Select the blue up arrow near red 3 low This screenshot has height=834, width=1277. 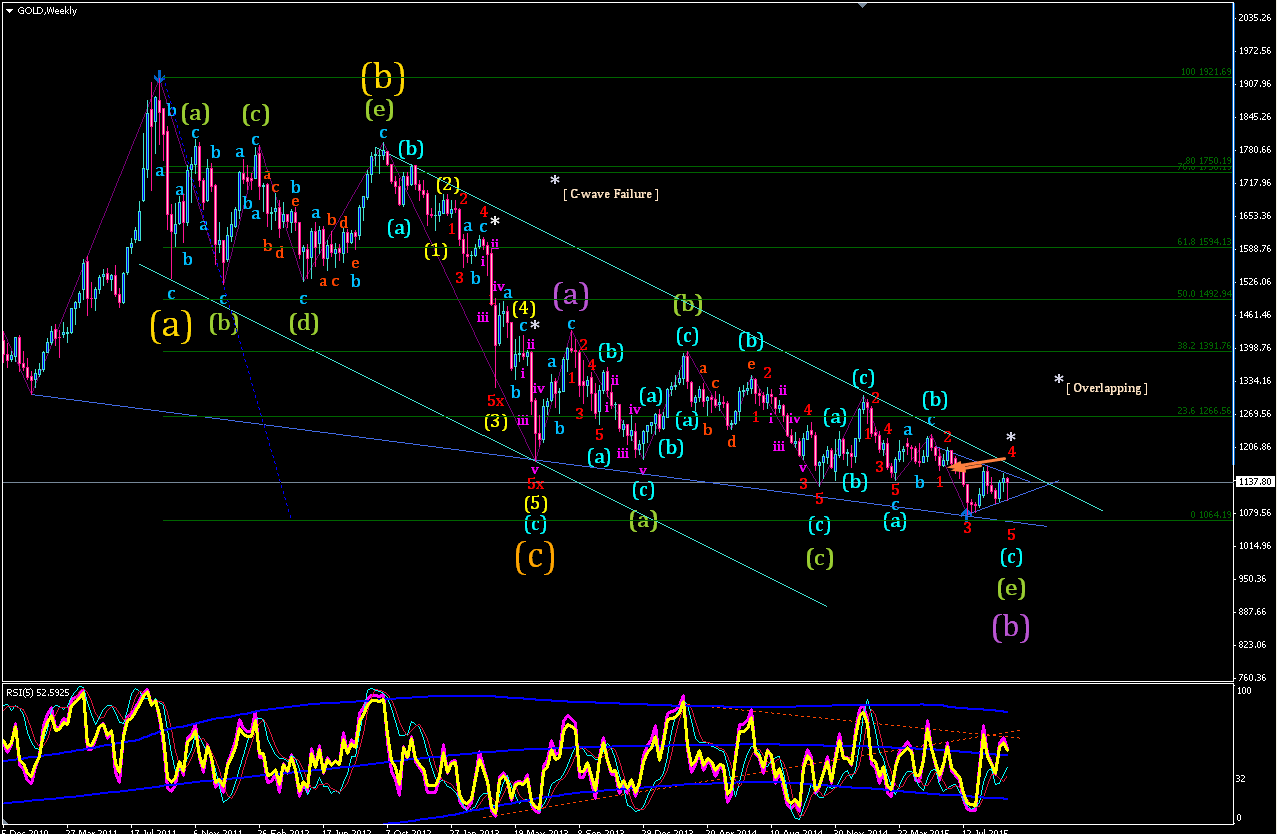coord(965,513)
